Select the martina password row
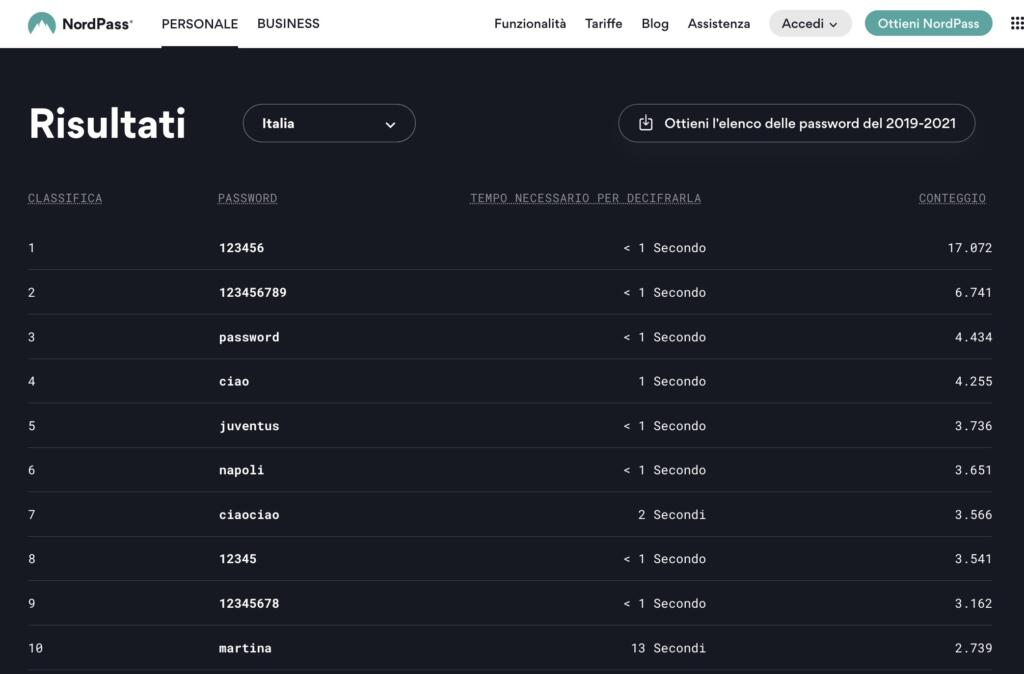 [245, 648]
